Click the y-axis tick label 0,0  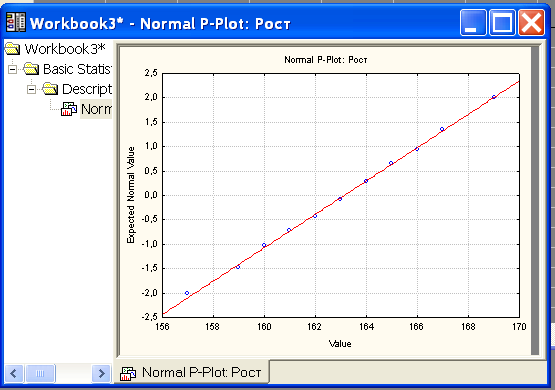point(150,195)
